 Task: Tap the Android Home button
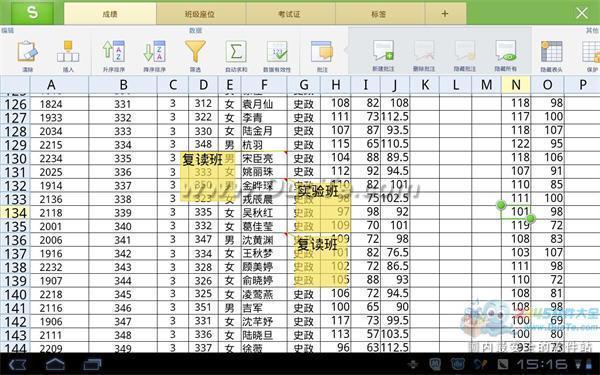click(x=55, y=364)
